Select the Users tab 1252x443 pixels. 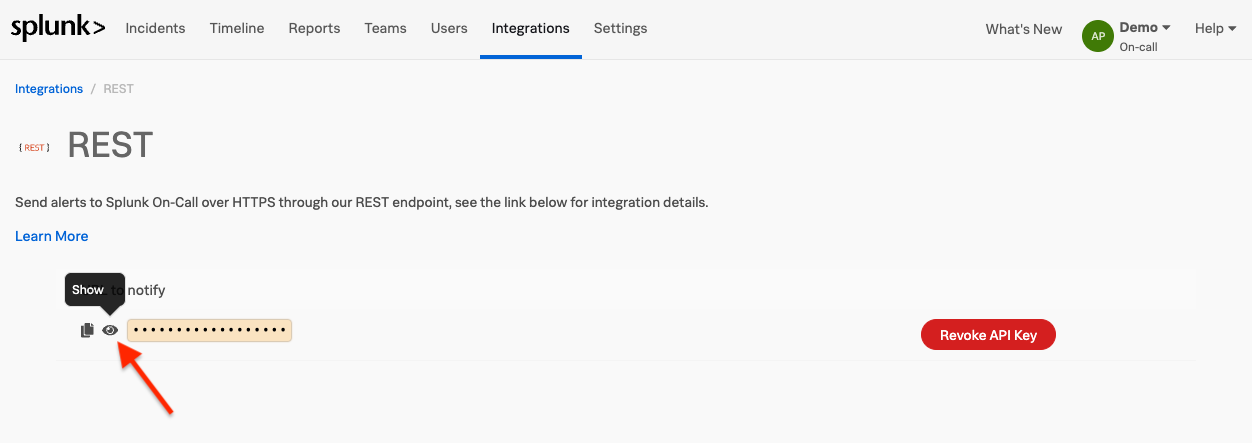tap(449, 28)
